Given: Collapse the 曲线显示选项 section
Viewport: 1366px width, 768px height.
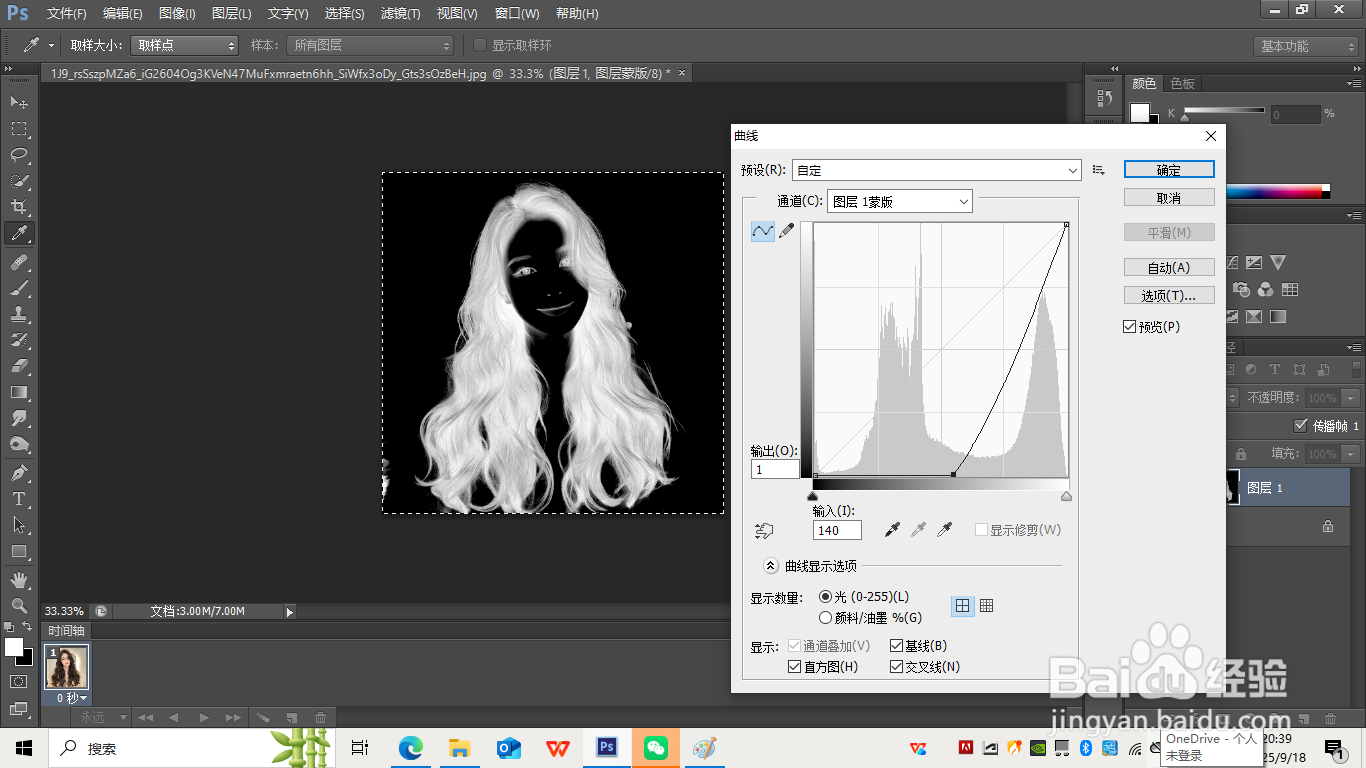Looking at the screenshot, I should pos(770,566).
